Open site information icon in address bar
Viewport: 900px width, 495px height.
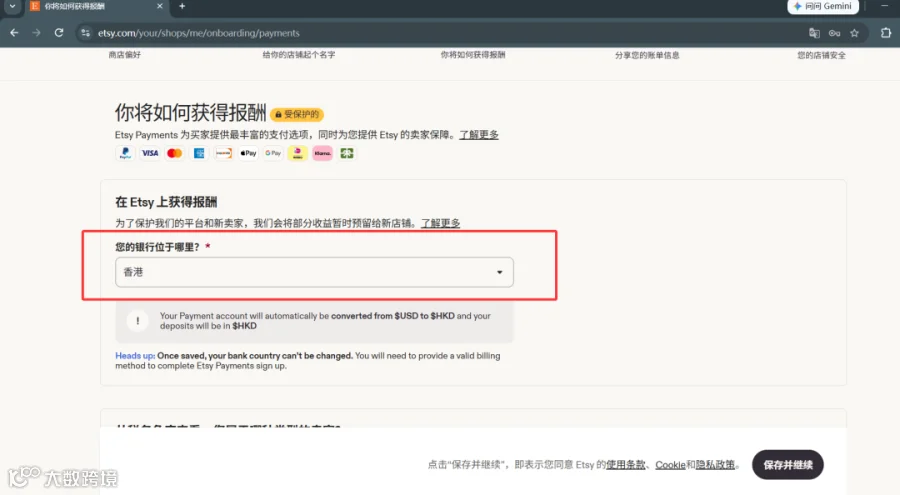point(86,33)
